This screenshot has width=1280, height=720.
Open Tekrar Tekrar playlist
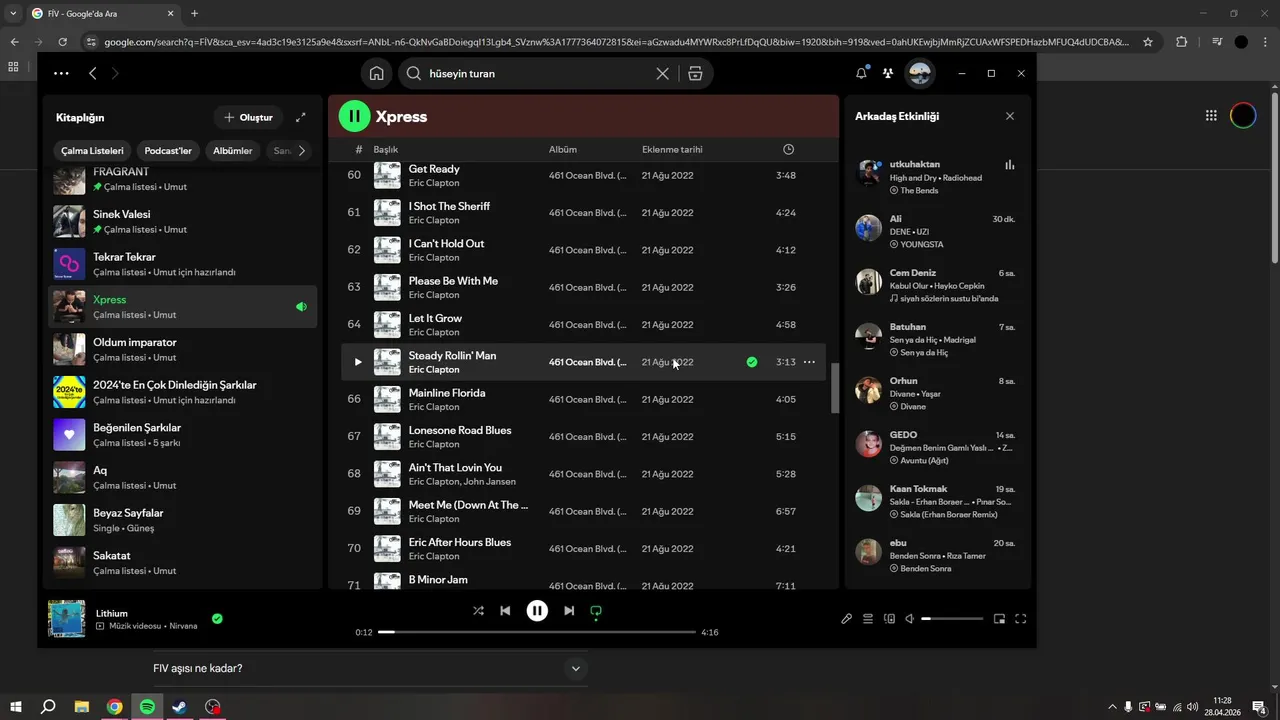182,264
